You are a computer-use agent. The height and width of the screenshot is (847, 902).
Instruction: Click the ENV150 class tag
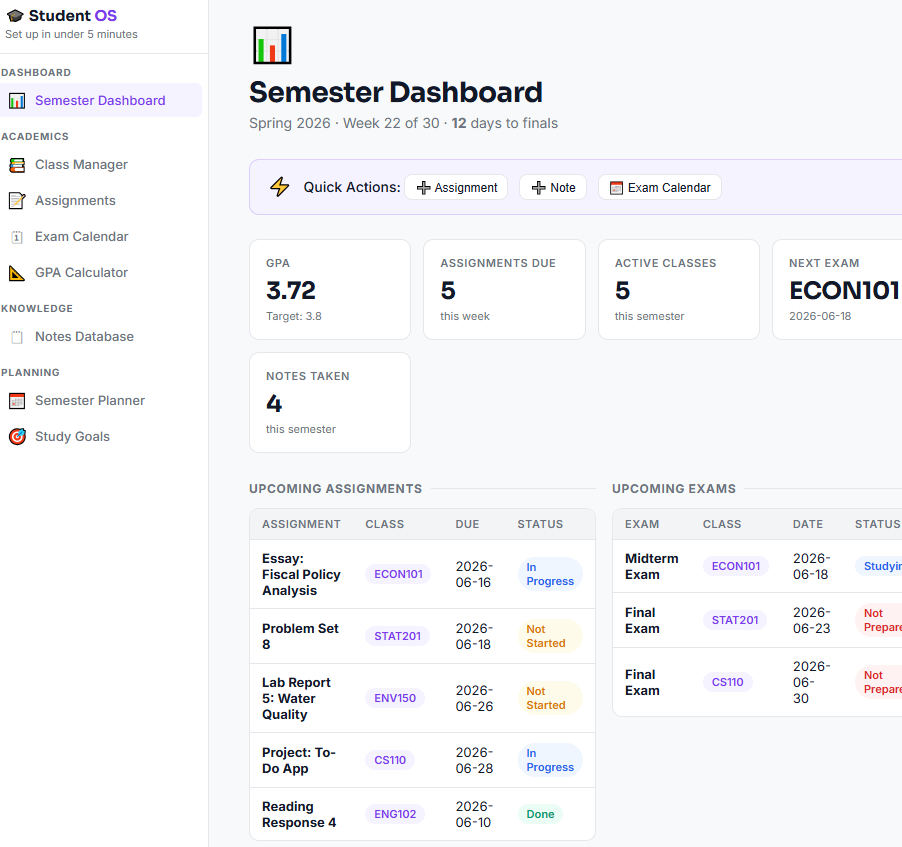[x=395, y=699]
